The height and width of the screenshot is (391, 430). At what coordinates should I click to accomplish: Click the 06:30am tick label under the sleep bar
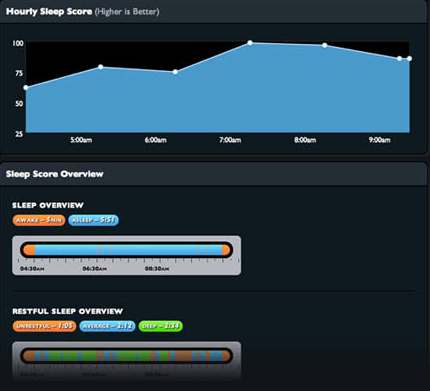click(x=95, y=269)
